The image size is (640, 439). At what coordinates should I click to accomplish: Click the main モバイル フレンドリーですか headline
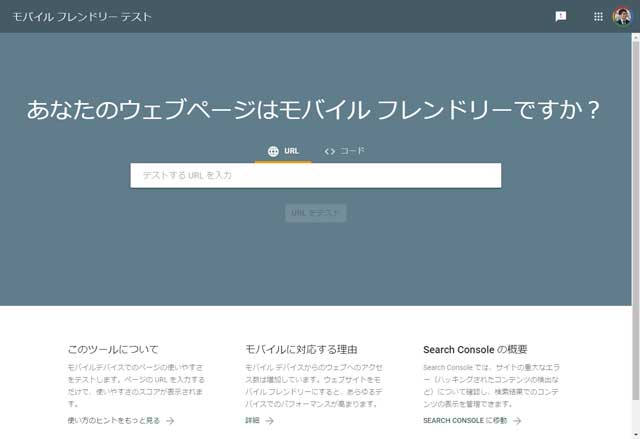[x=313, y=110]
